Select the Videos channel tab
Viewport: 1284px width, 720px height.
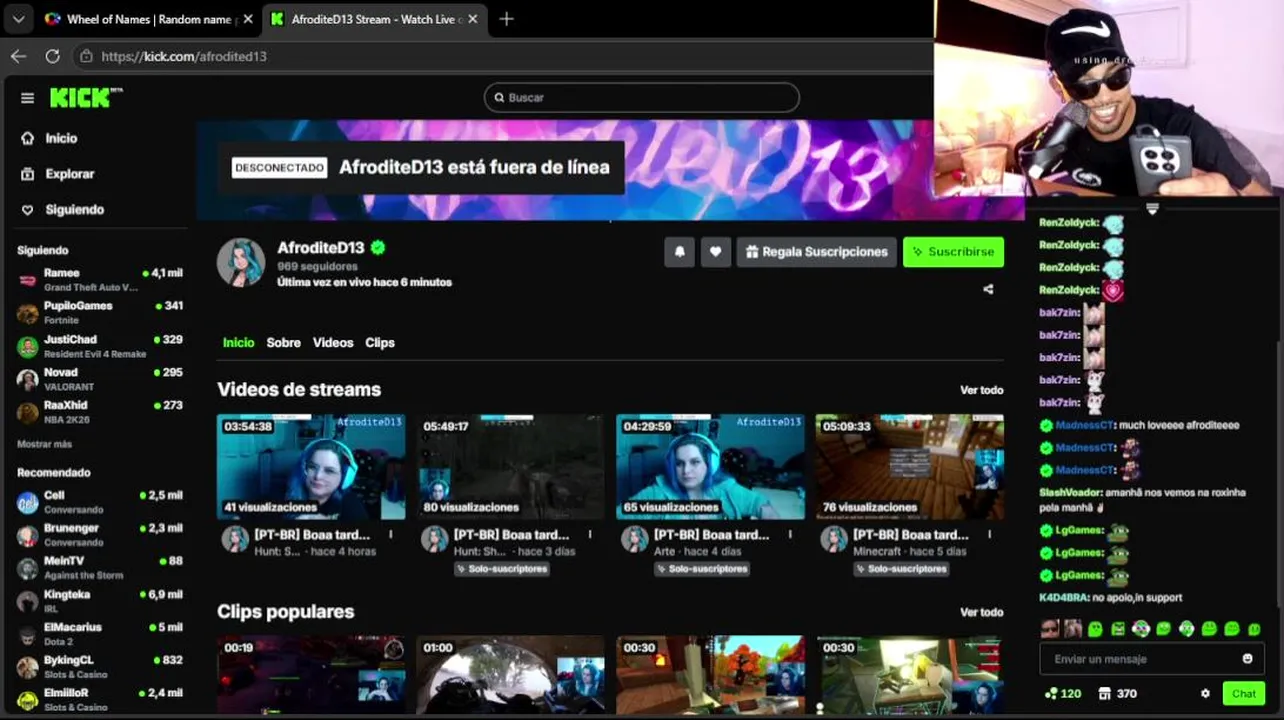coord(333,342)
